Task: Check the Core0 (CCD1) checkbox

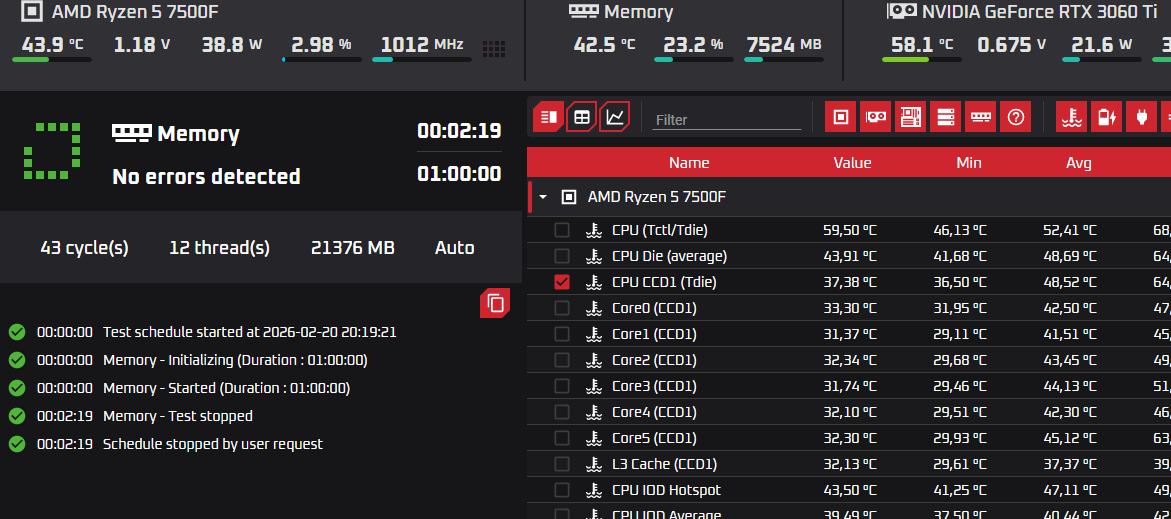Action: pyautogui.click(x=562, y=308)
